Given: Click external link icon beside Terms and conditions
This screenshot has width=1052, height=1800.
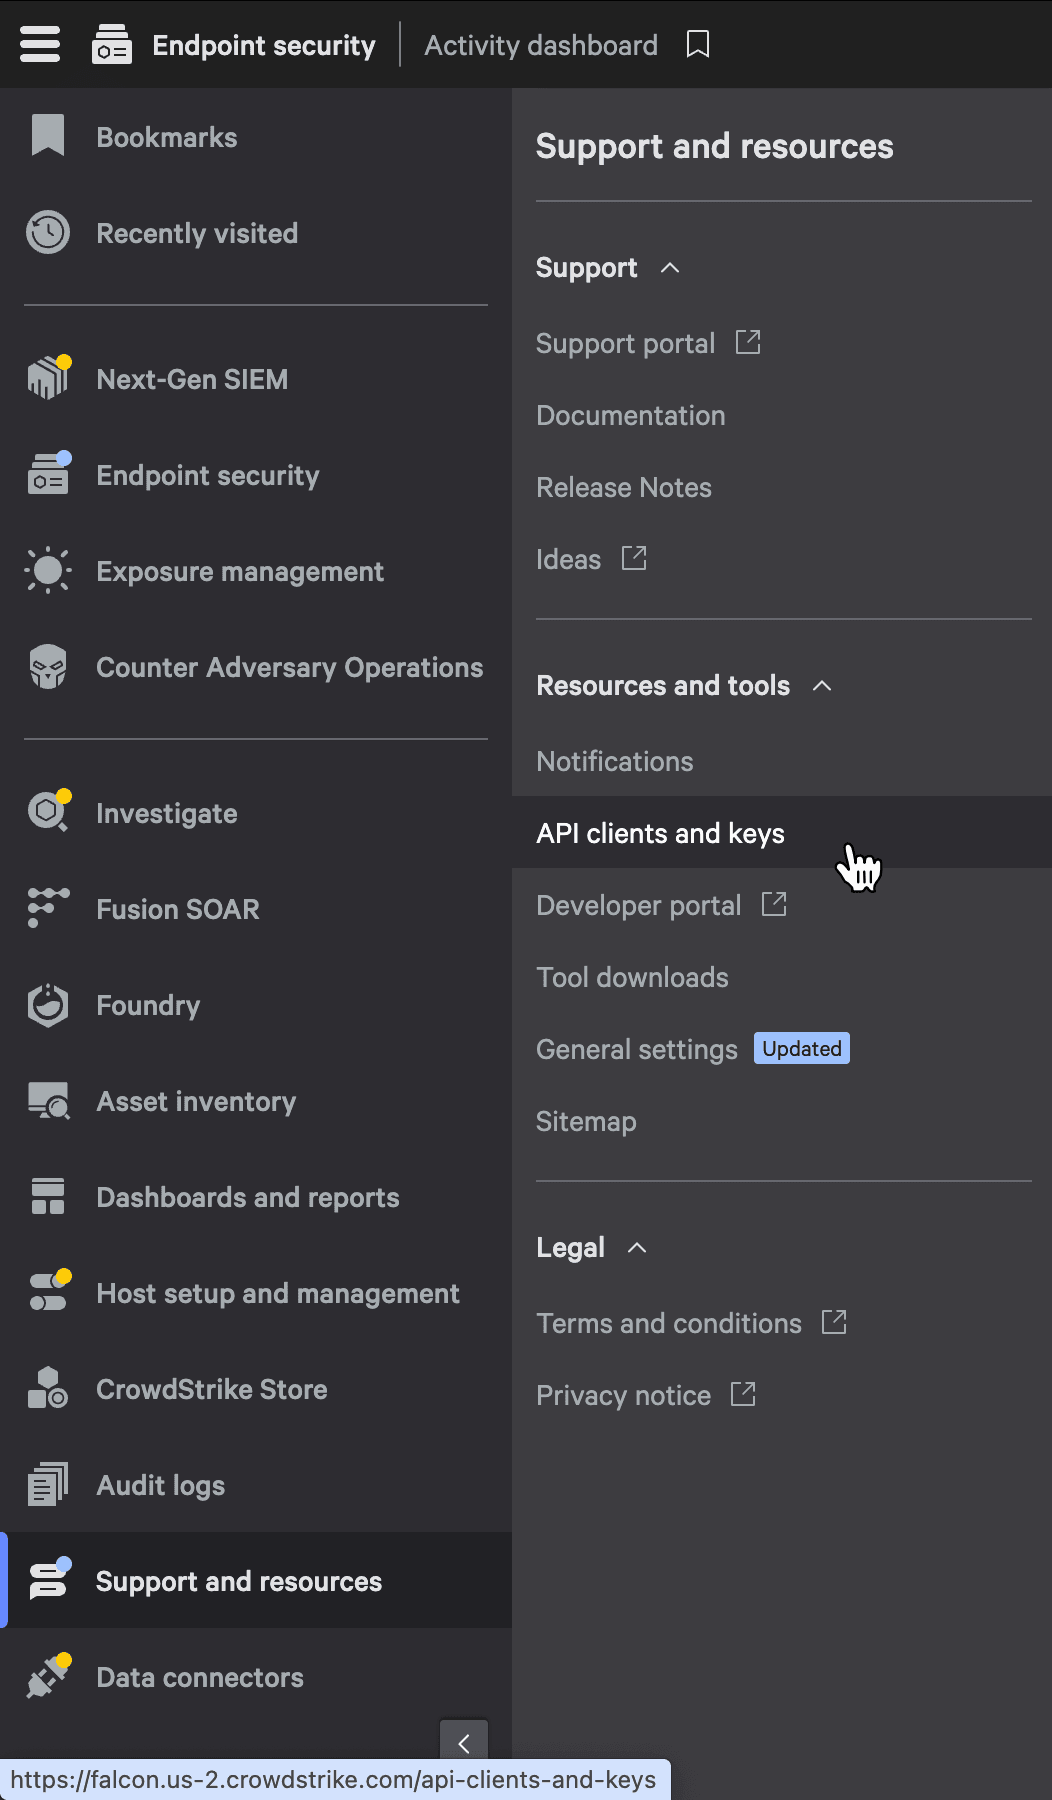Looking at the screenshot, I should point(834,1322).
